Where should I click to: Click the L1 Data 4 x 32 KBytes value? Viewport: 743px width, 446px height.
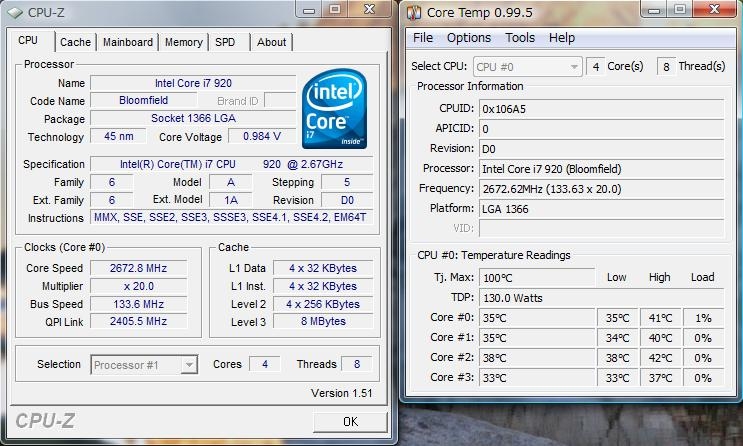[323, 268]
